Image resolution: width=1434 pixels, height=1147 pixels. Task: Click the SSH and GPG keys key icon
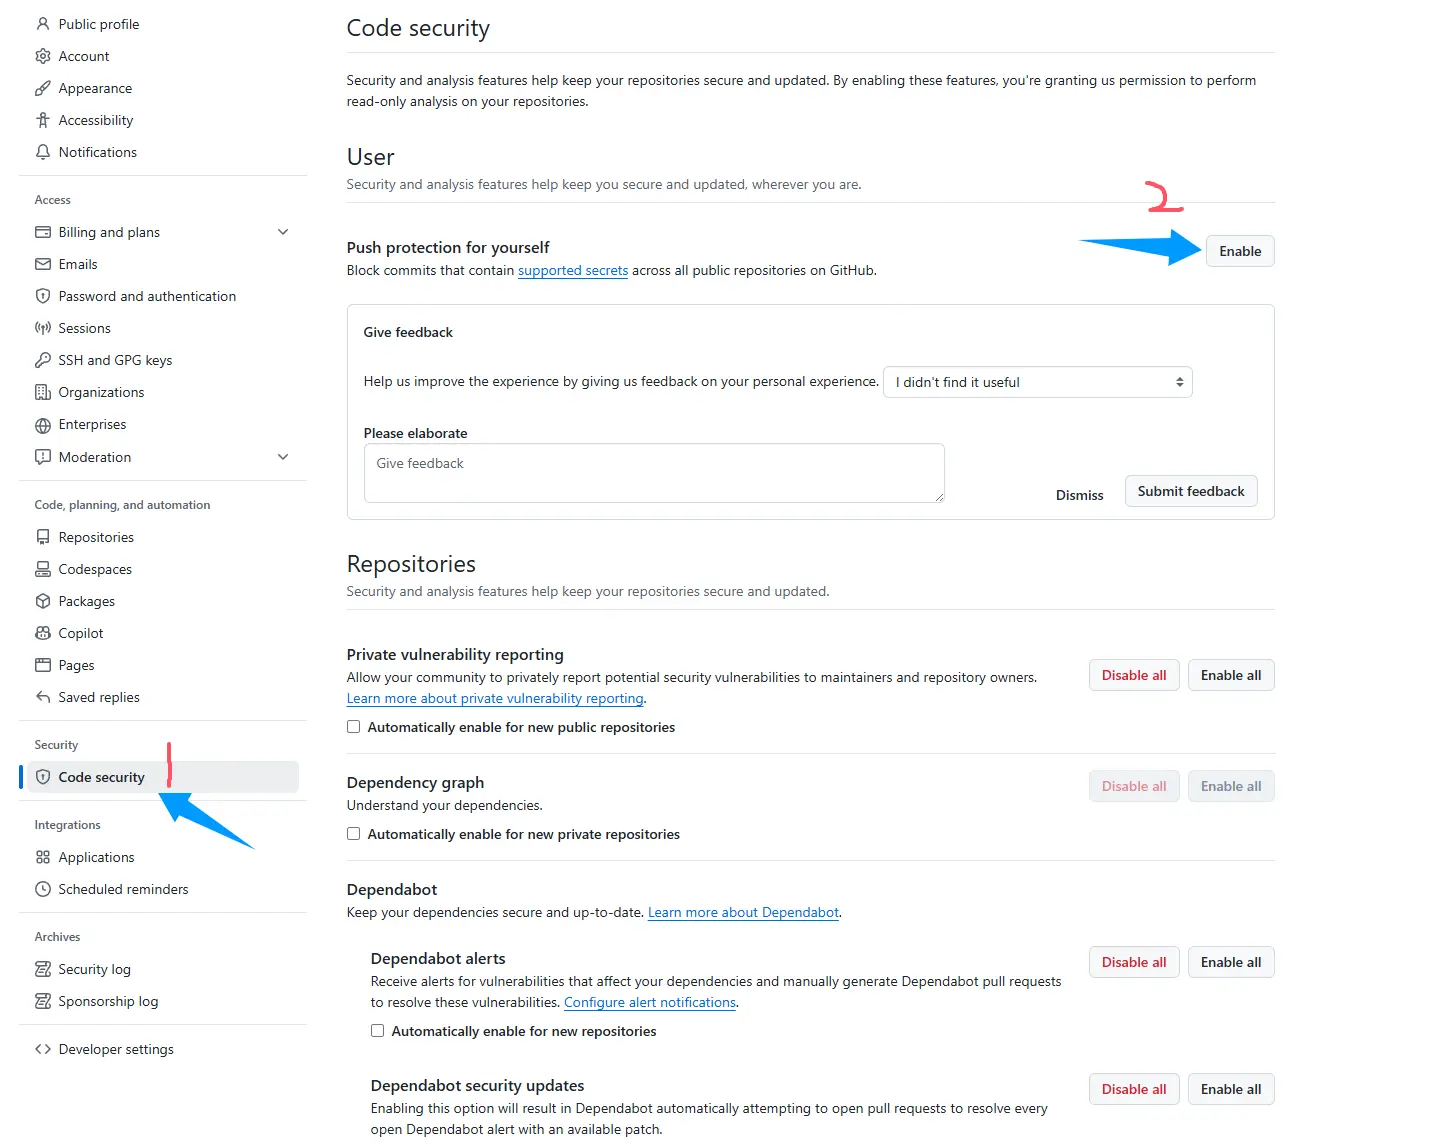(43, 360)
